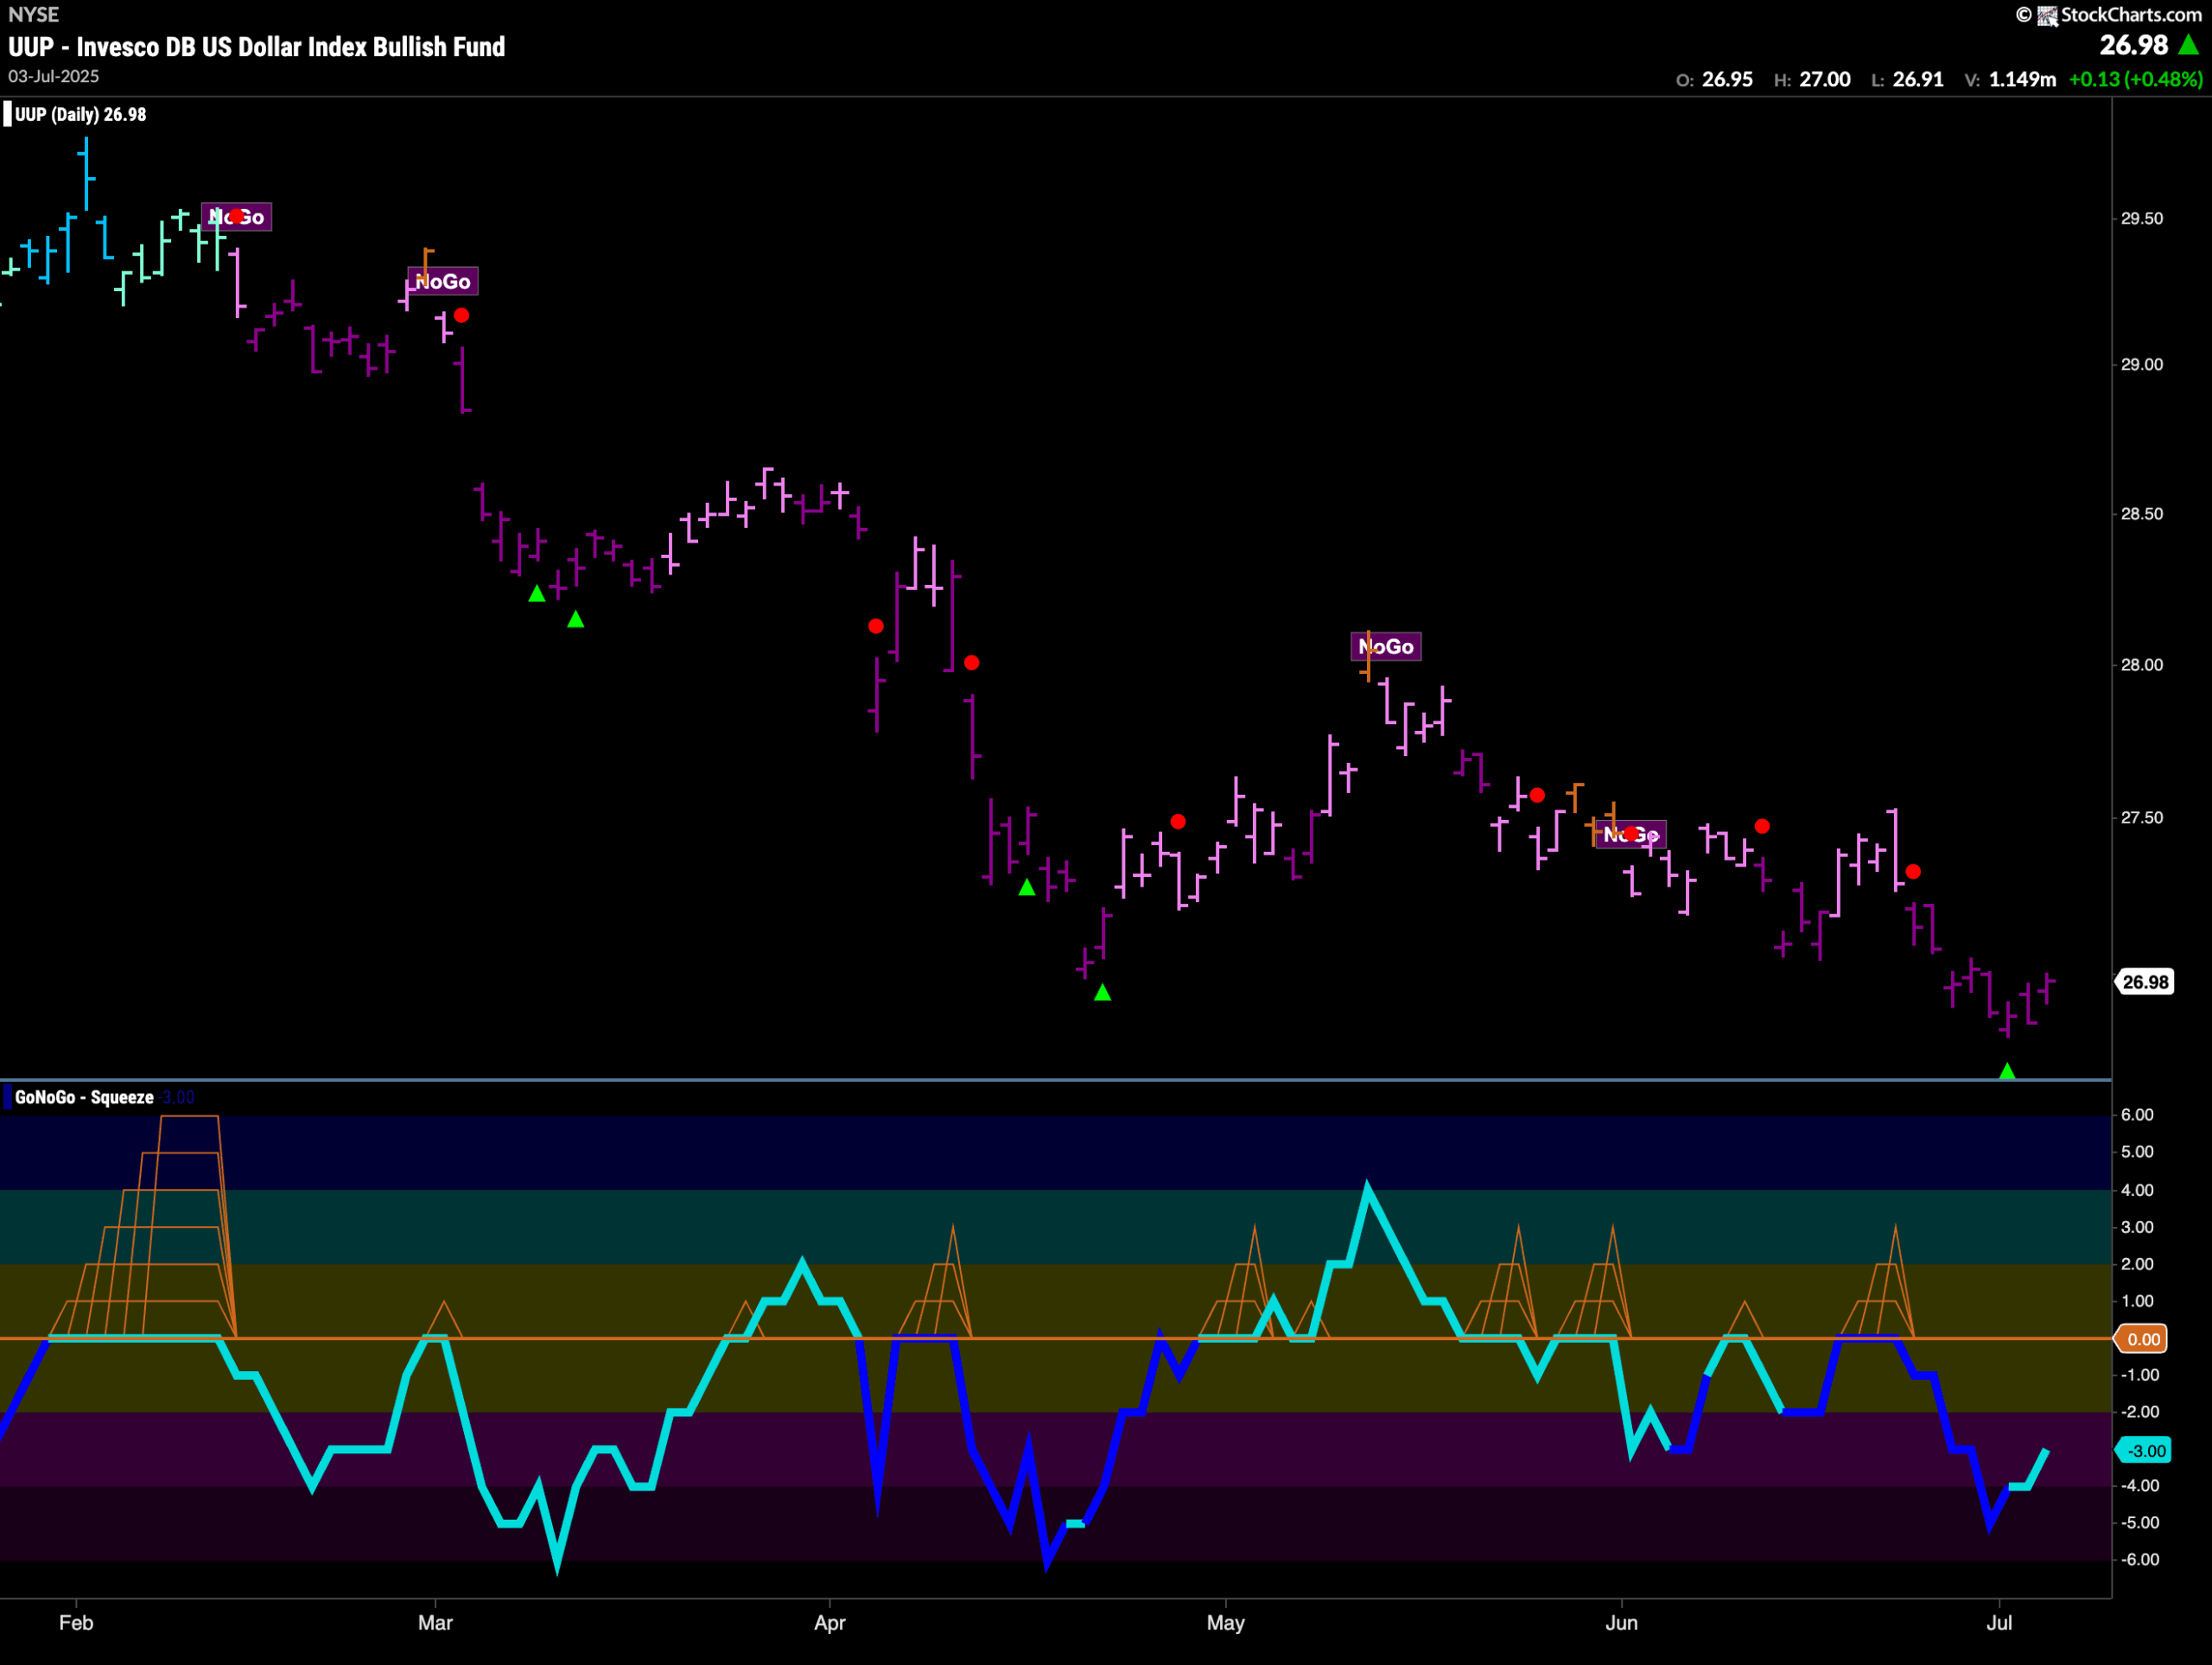
Task: Click the red dot on the early June NoGo label
Action: (x=1632, y=833)
